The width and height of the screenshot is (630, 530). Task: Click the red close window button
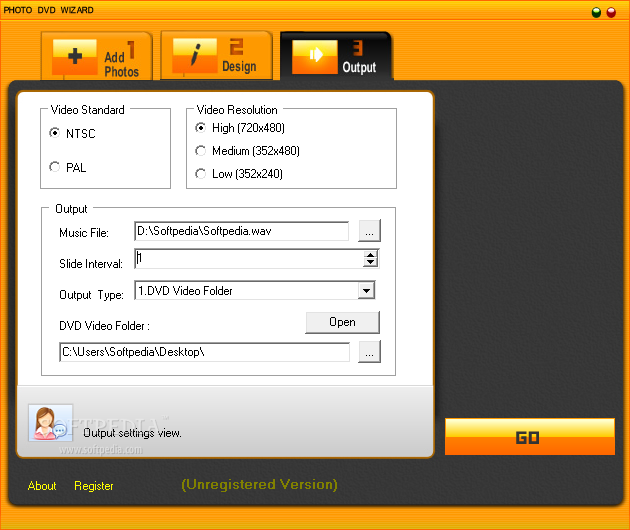(611, 12)
